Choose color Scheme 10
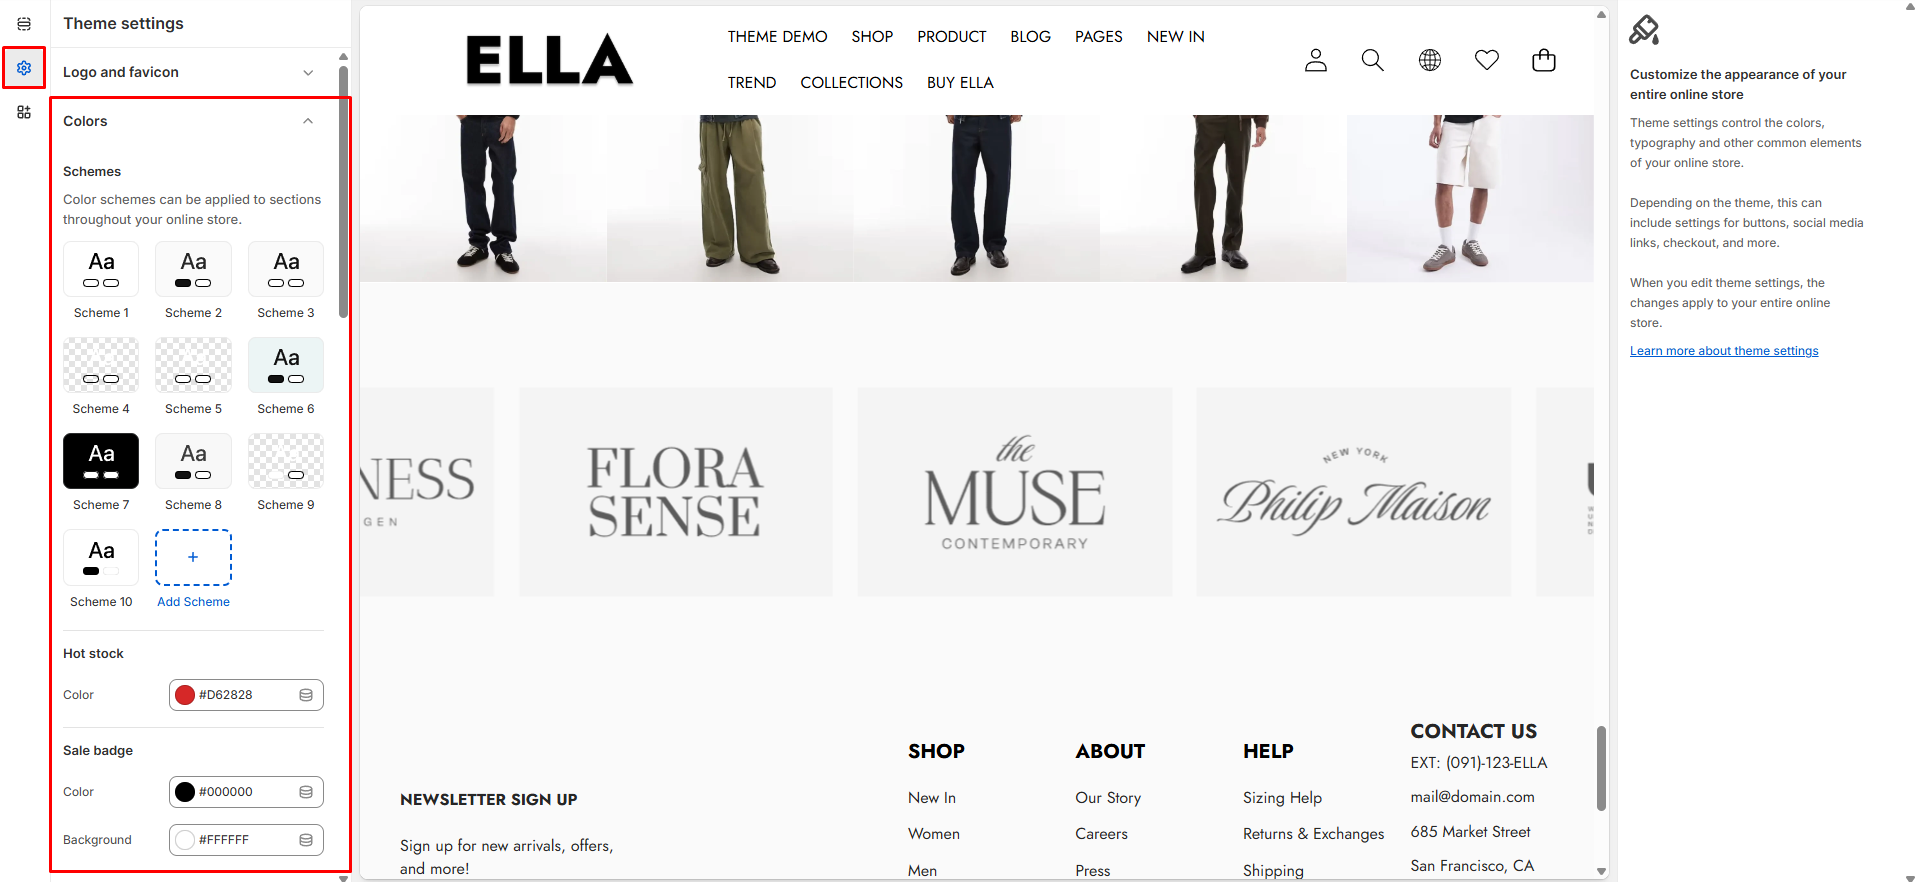Screen dimensions: 1915x882 pyautogui.click(x=101, y=558)
